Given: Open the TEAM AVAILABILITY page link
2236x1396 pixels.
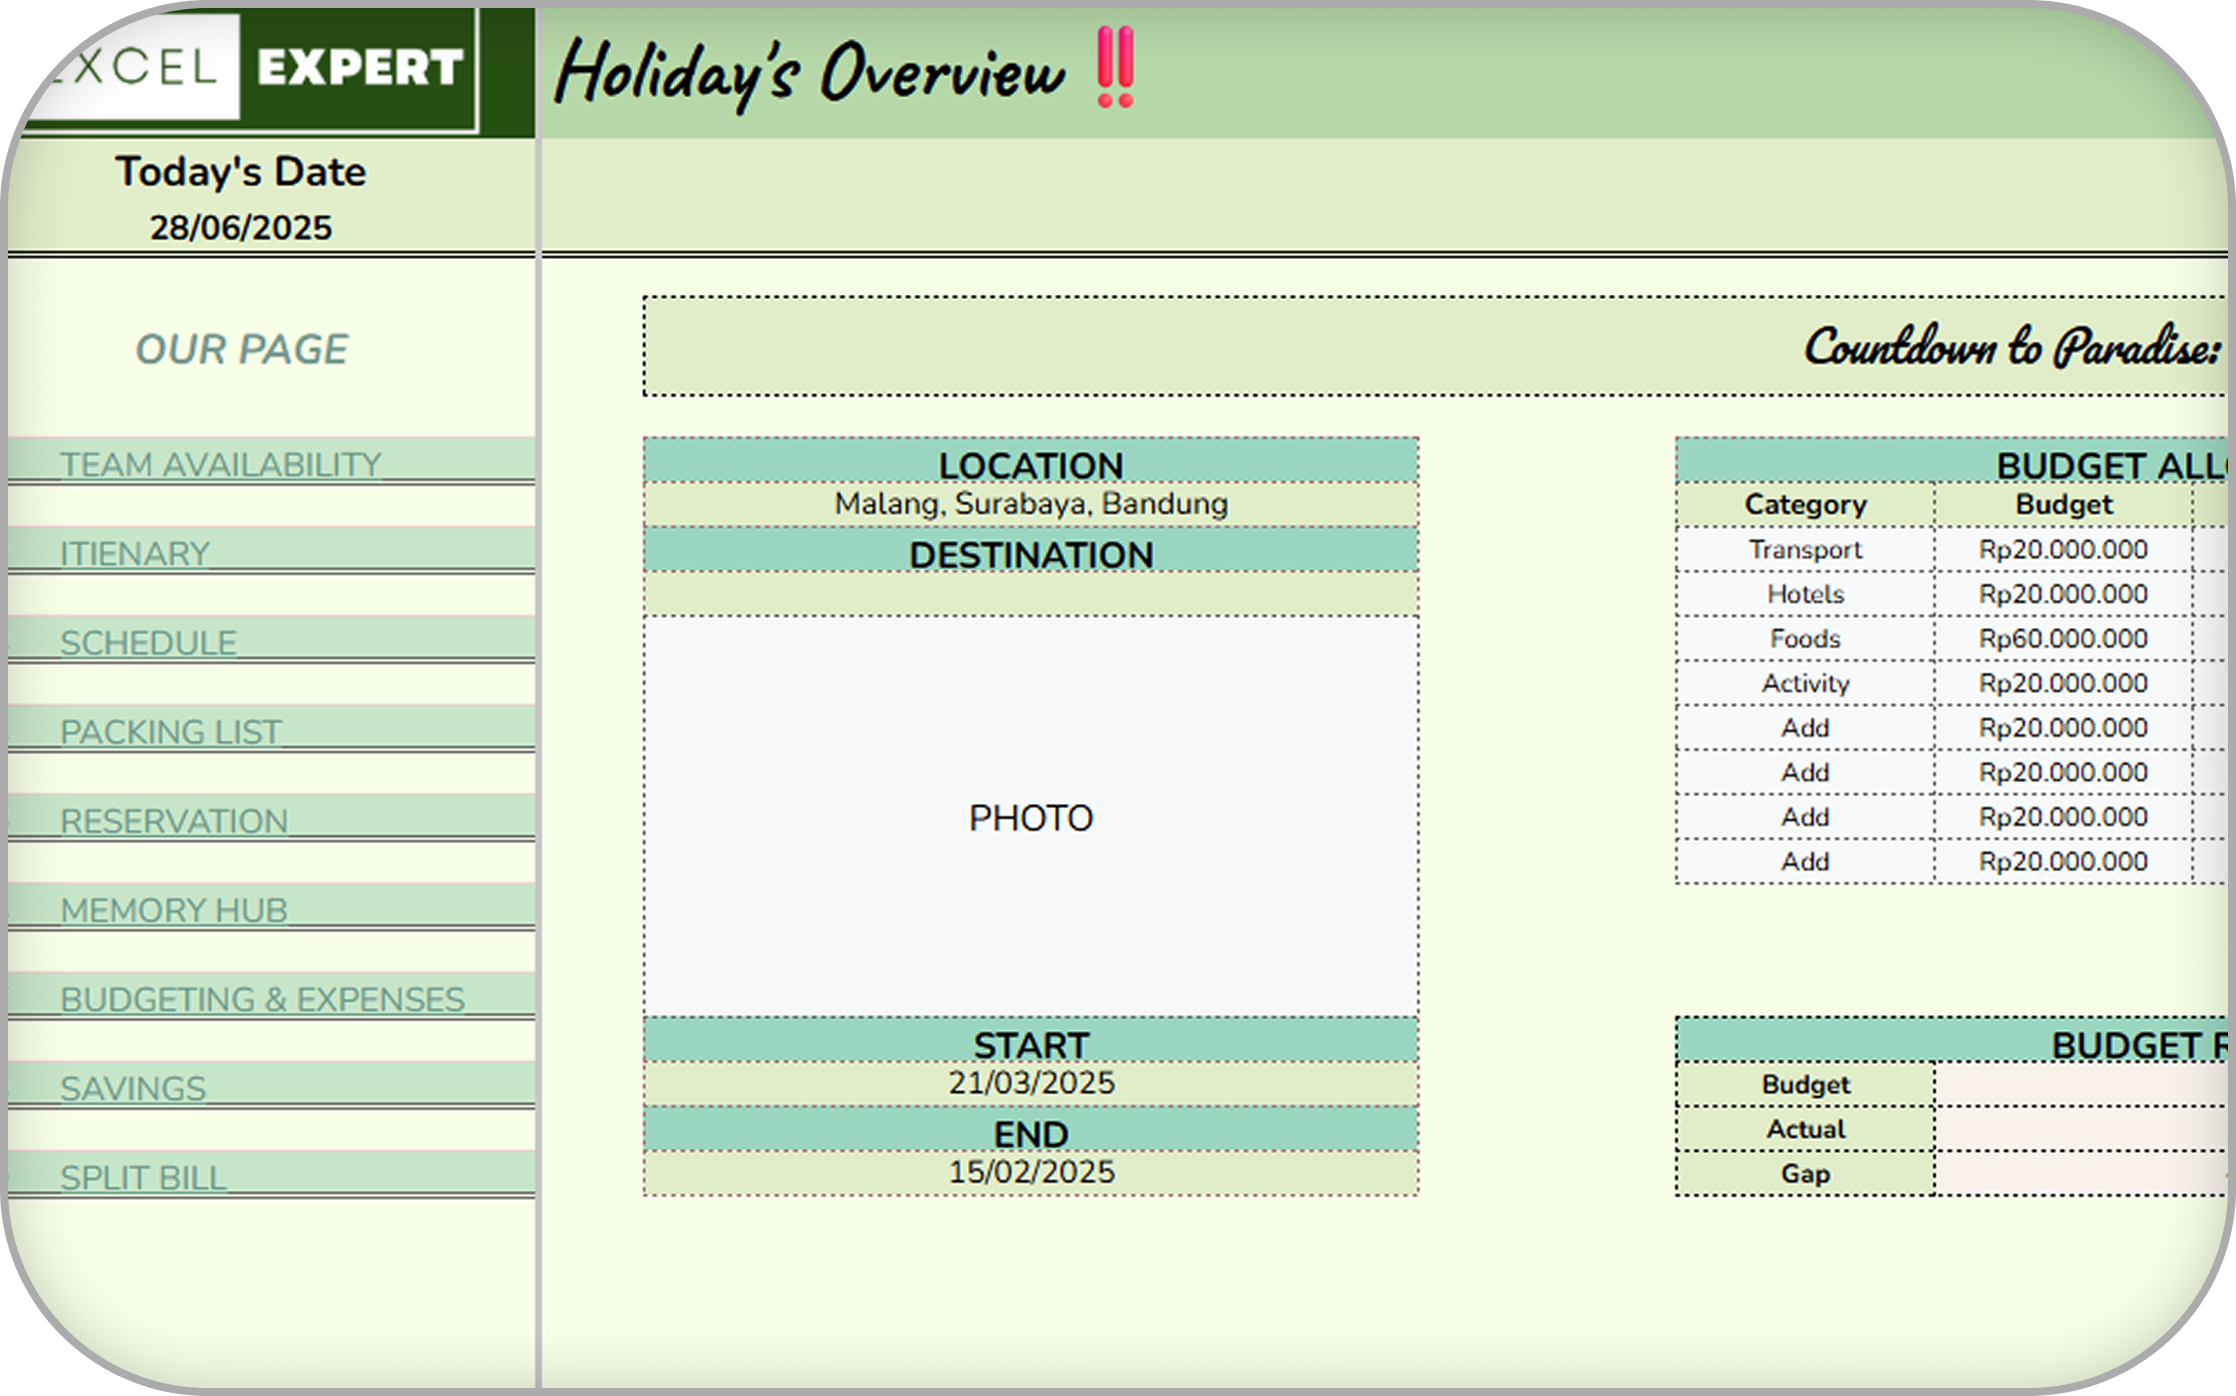Looking at the screenshot, I should [x=221, y=464].
